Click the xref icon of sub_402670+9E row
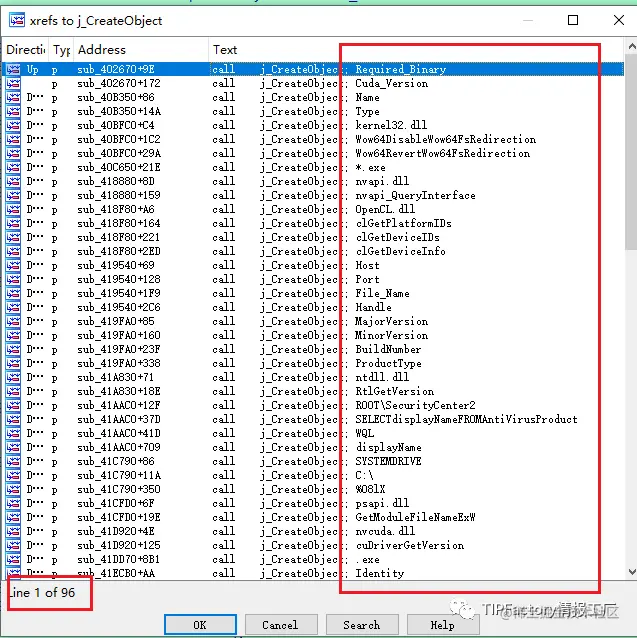This screenshot has width=637, height=638. [x=13, y=69]
